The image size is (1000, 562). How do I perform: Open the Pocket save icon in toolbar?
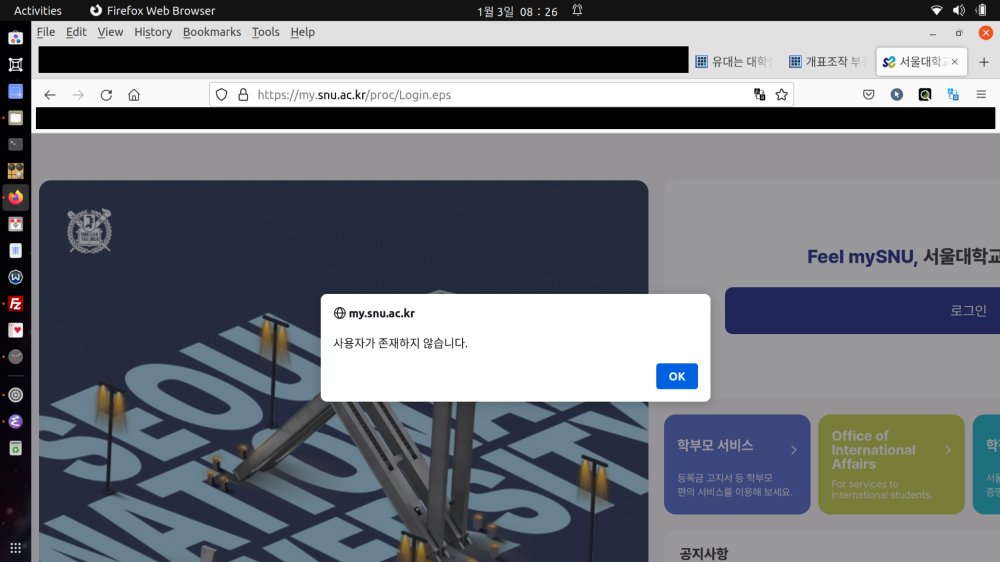tap(869, 95)
